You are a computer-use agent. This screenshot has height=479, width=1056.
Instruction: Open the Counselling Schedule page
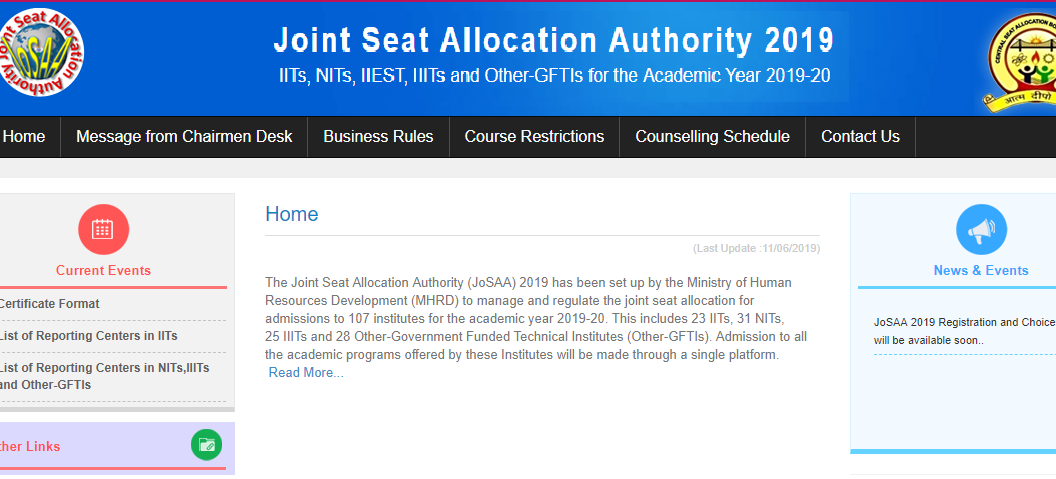(712, 137)
